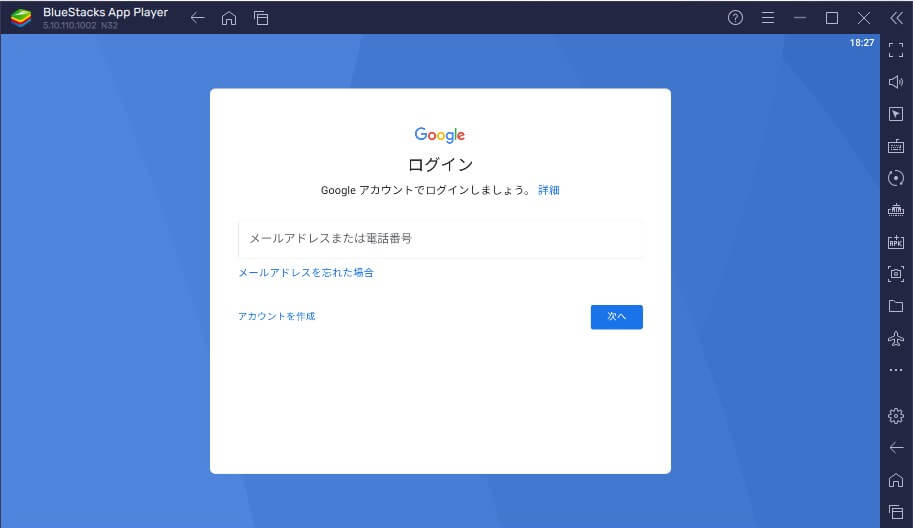This screenshot has height=528, width=913.
Task: Click the cursor lock icon in sidebar
Action: [896, 114]
